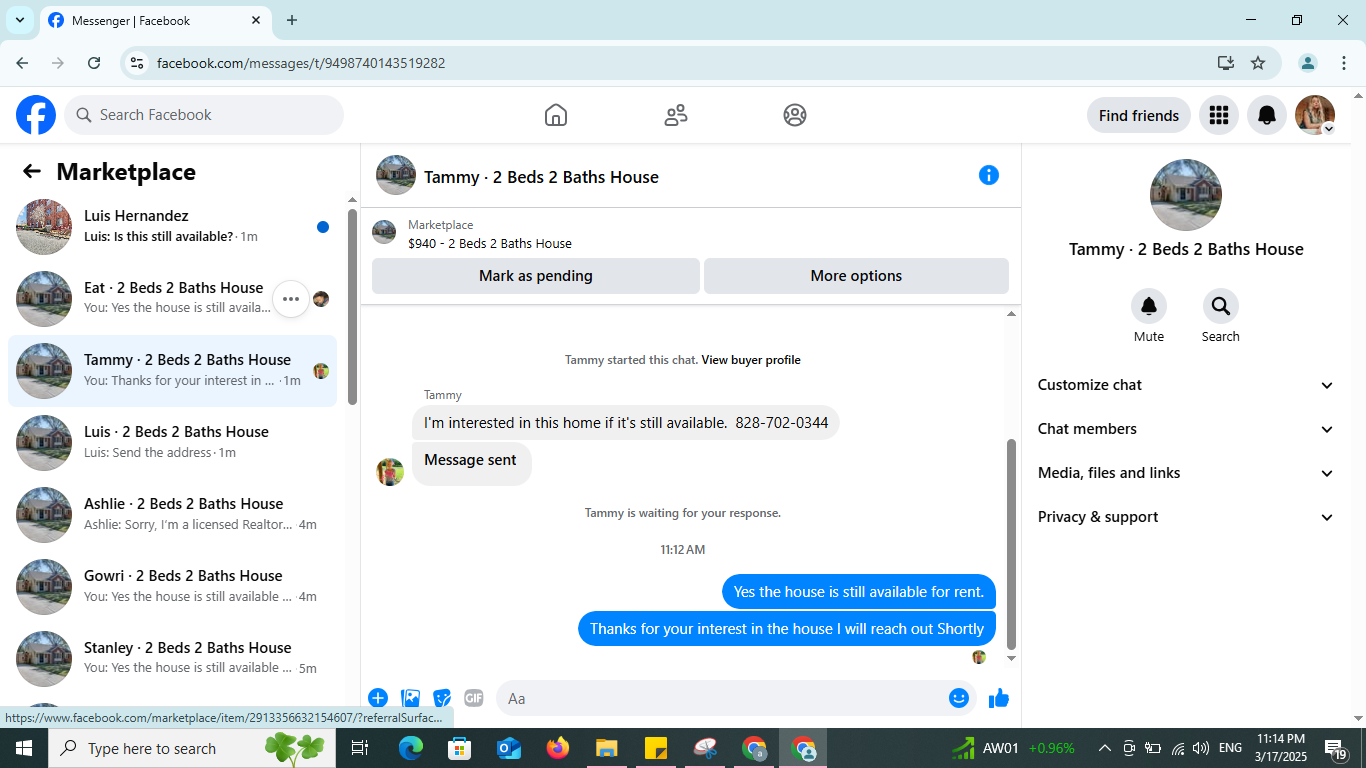
Task: Open Ashlie · 2 Beds 2 Baths House chat
Action: point(173,515)
